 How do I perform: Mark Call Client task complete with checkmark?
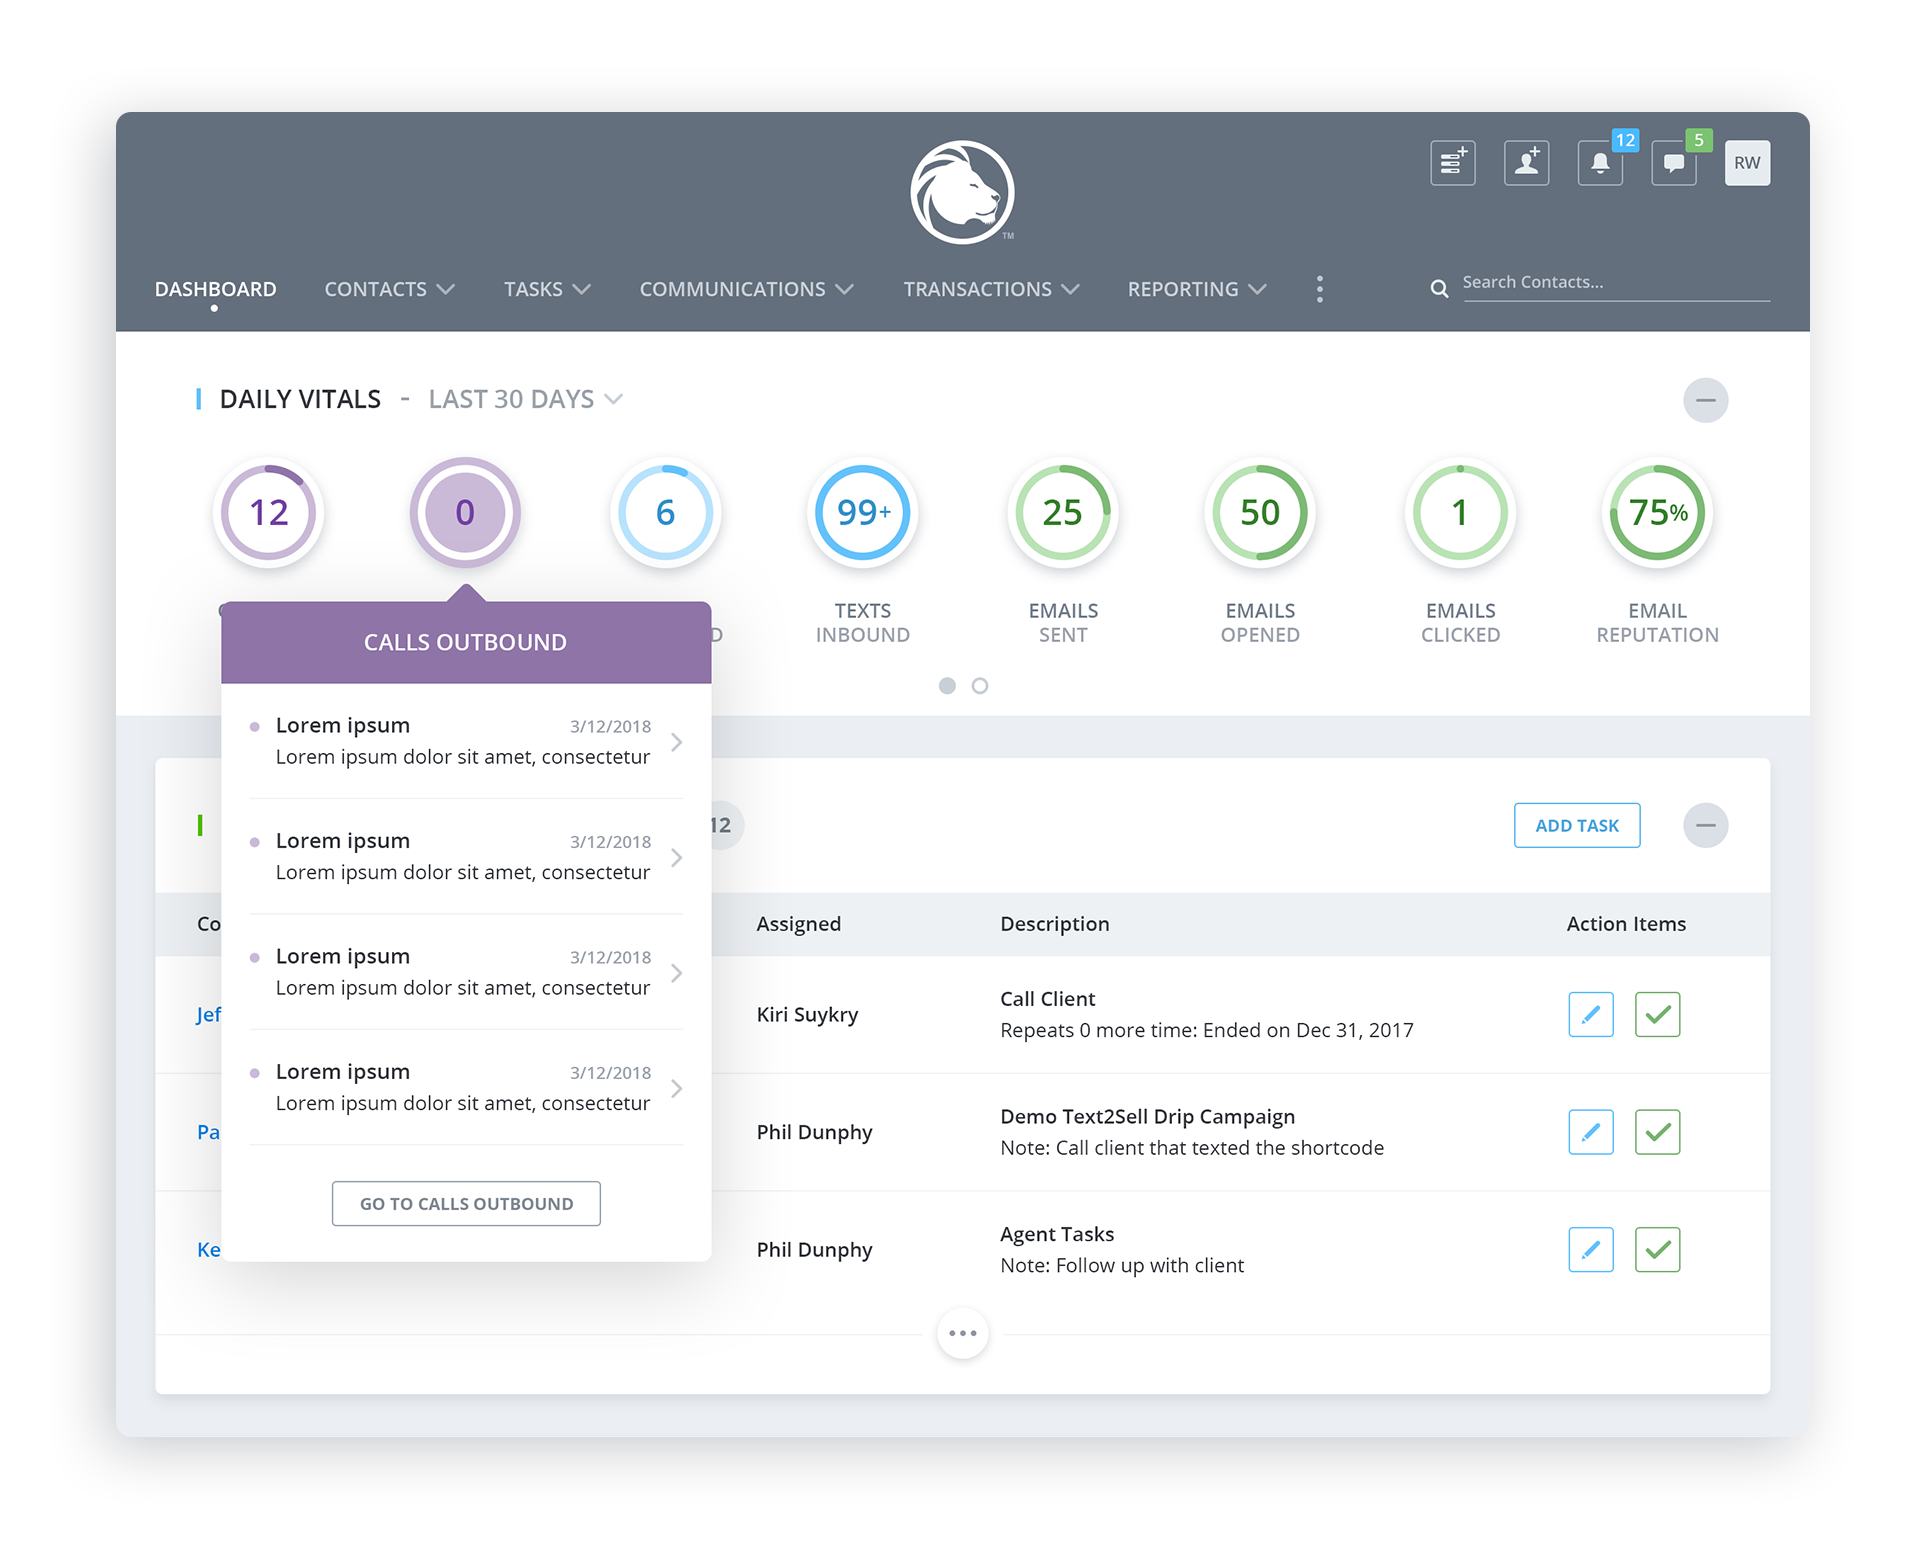tap(1657, 1014)
